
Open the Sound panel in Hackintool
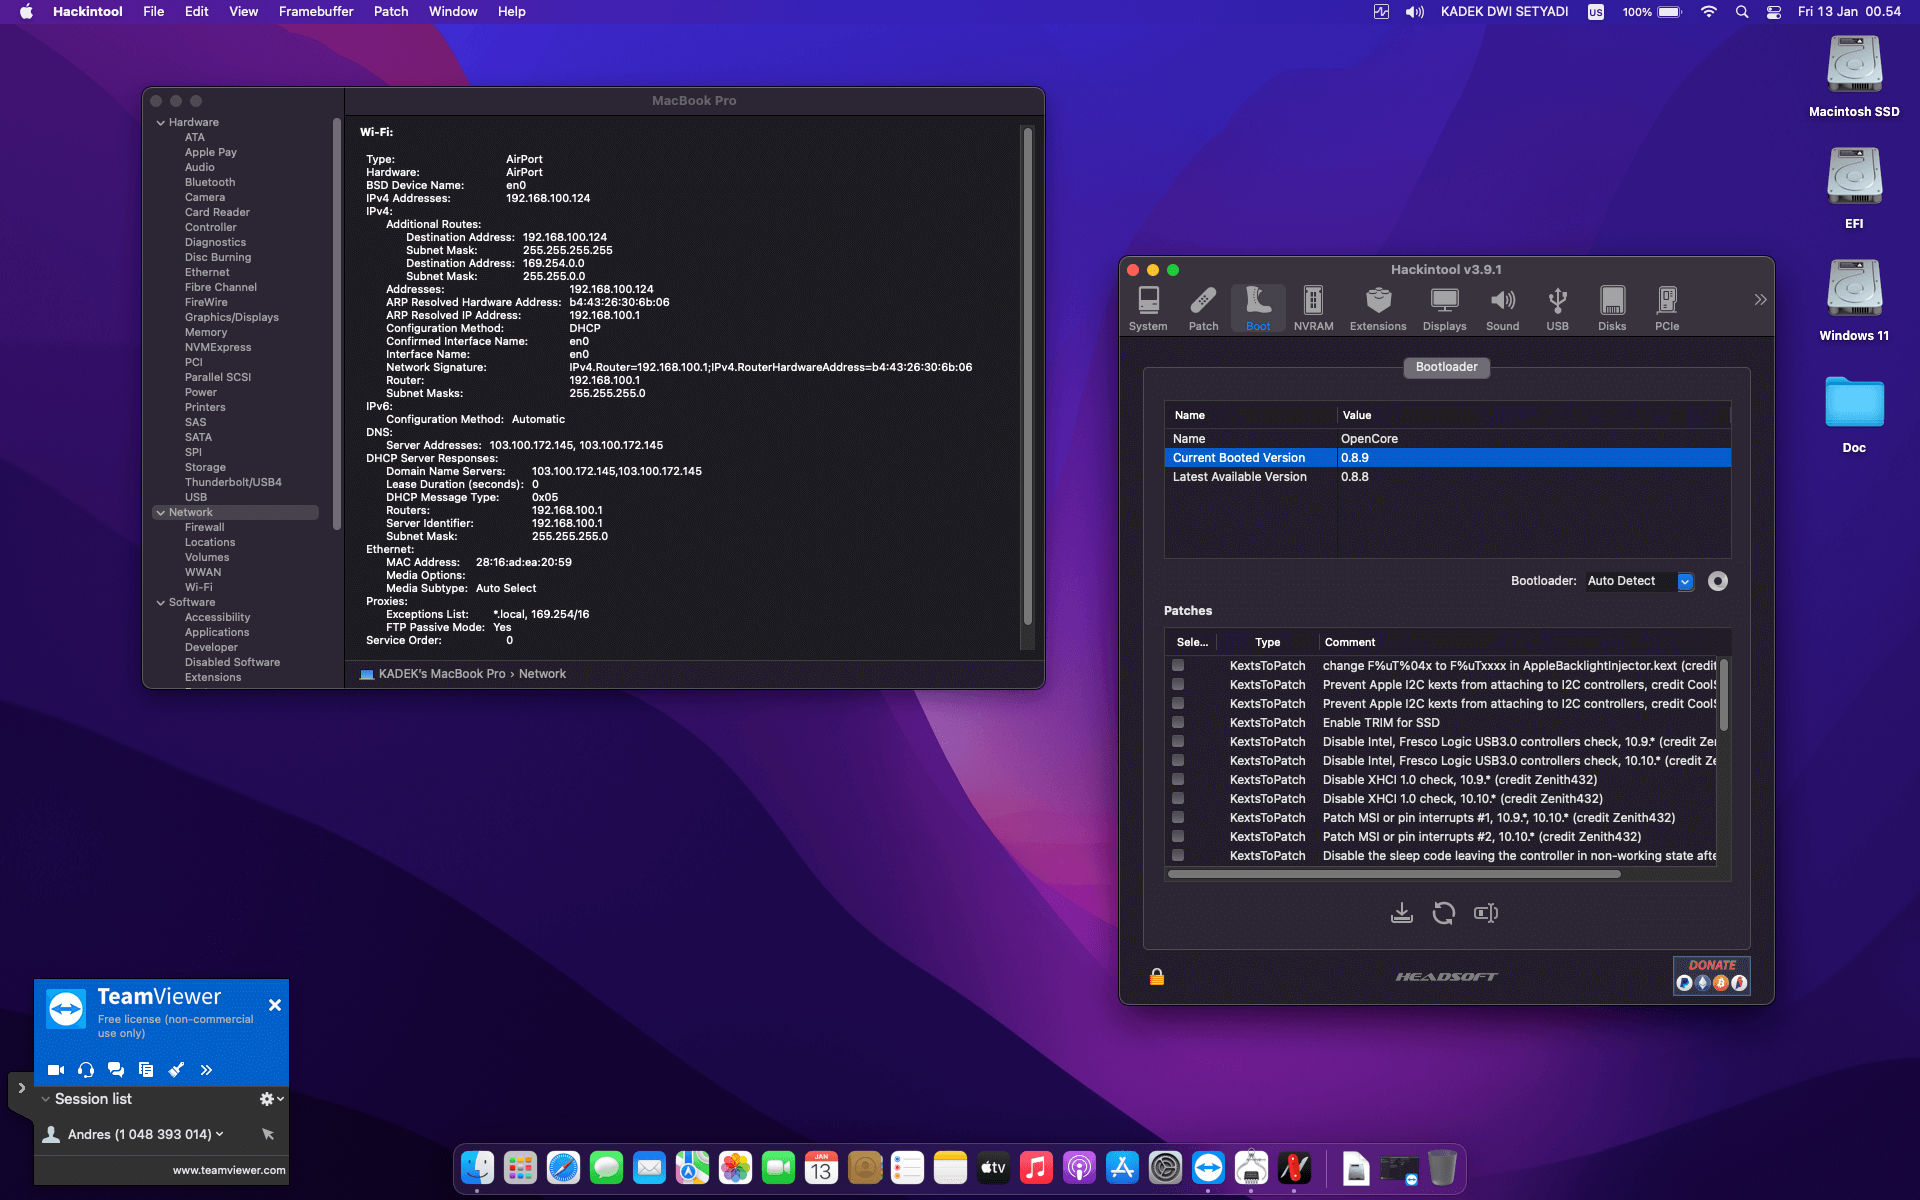1502,307
